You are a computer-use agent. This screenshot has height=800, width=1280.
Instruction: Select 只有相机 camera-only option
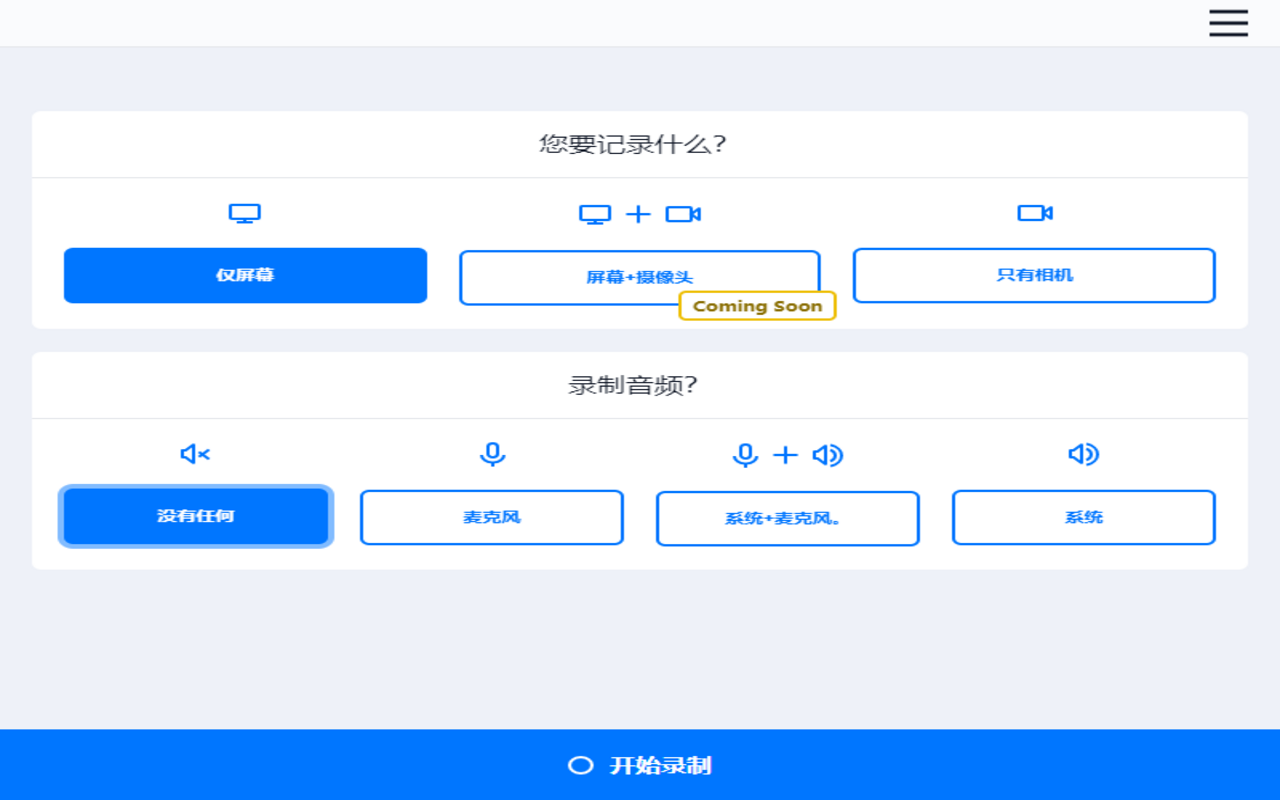tap(1034, 275)
